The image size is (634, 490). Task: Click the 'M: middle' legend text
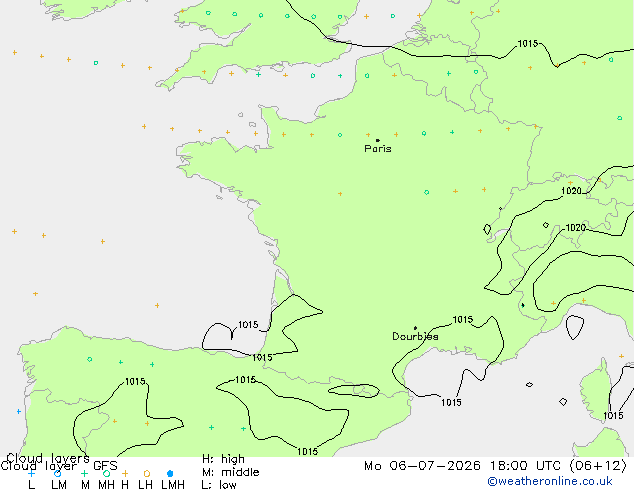230,472
